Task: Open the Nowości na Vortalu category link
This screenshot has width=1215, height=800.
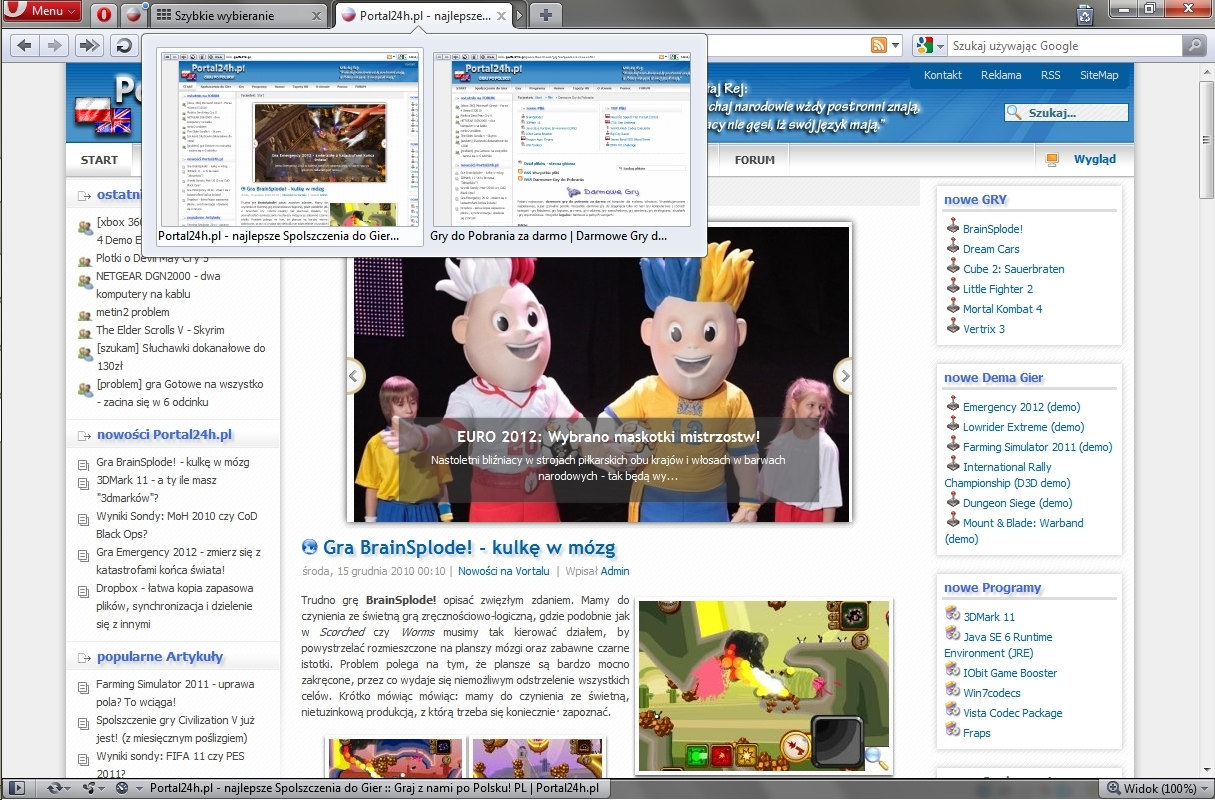Action: (504, 571)
